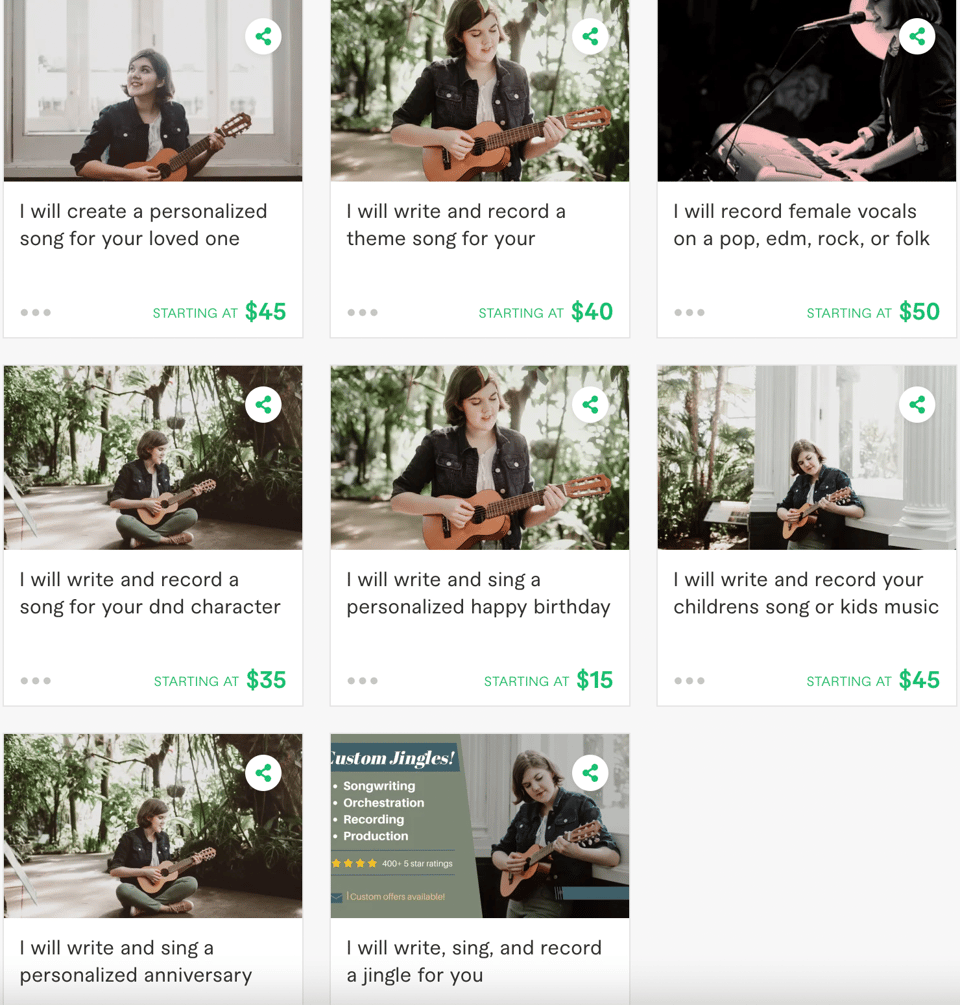The width and height of the screenshot is (960, 1005).
Task: Open more options for female vocals gig
Action: (x=689, y=313)
